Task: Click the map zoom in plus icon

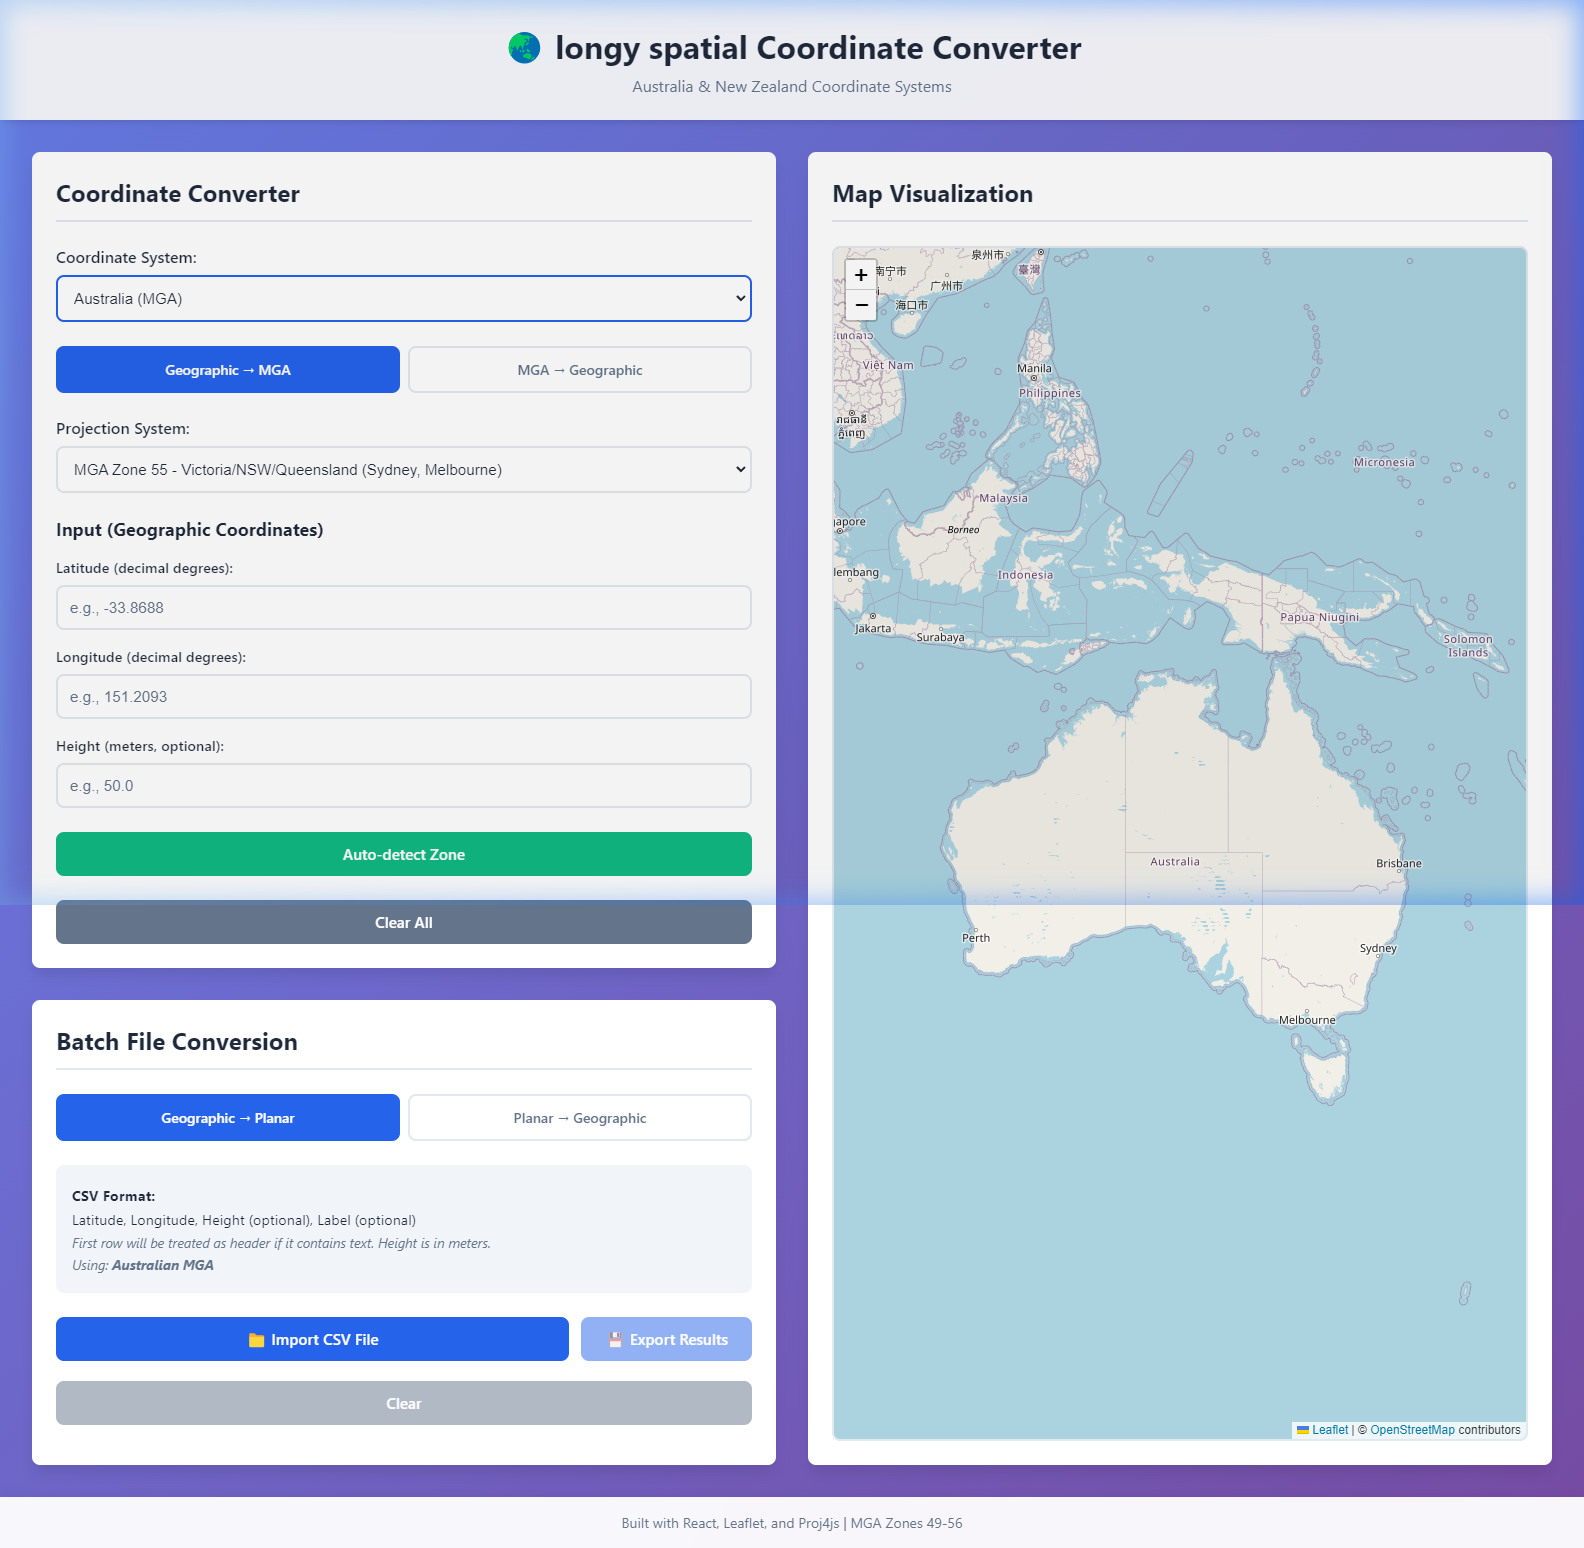Action: (861, 275)
